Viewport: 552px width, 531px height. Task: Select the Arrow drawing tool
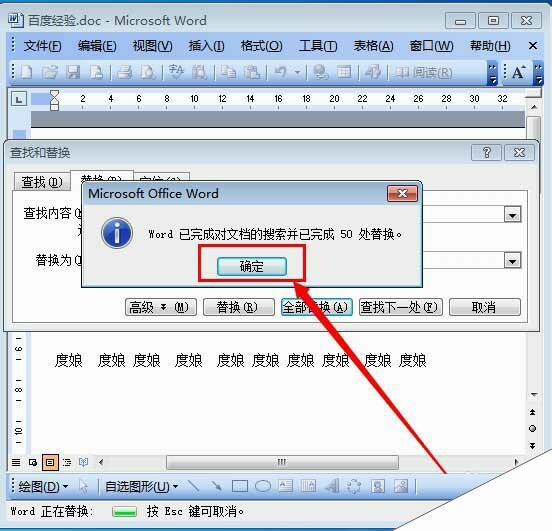pyautogui.click(x=216, y=487)
